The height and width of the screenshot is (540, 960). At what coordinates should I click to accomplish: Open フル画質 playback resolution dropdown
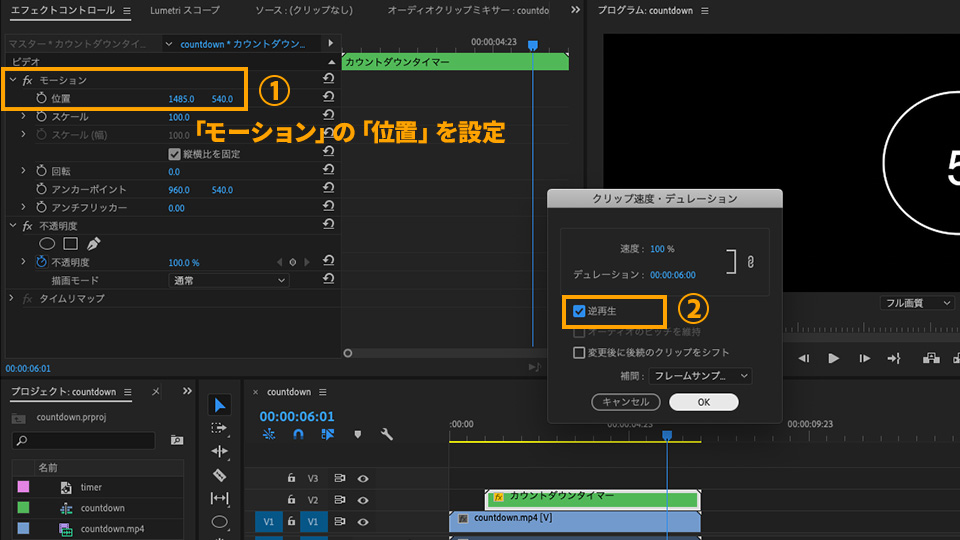917,303
